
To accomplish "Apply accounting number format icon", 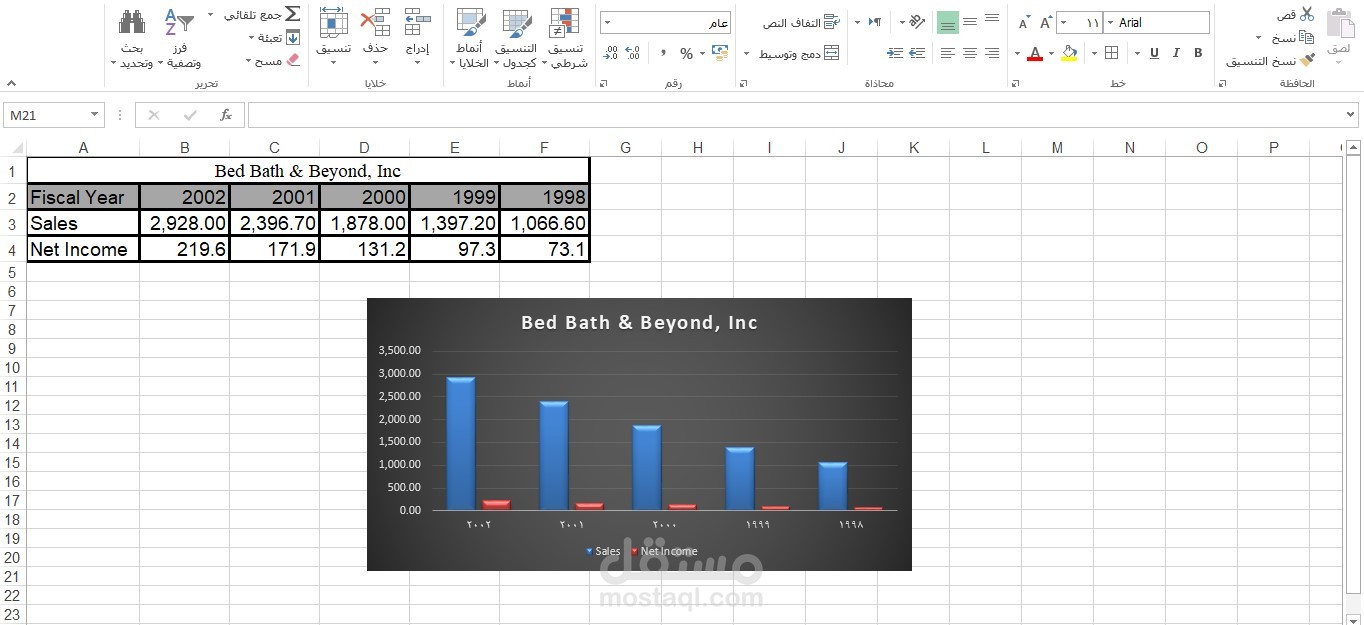I will pos(720,53).
